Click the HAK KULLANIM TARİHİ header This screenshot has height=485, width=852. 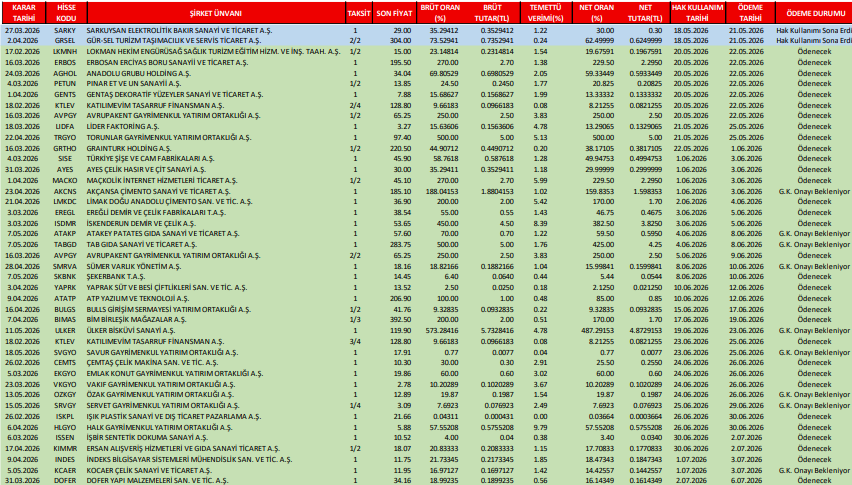(x=697, y=12)
